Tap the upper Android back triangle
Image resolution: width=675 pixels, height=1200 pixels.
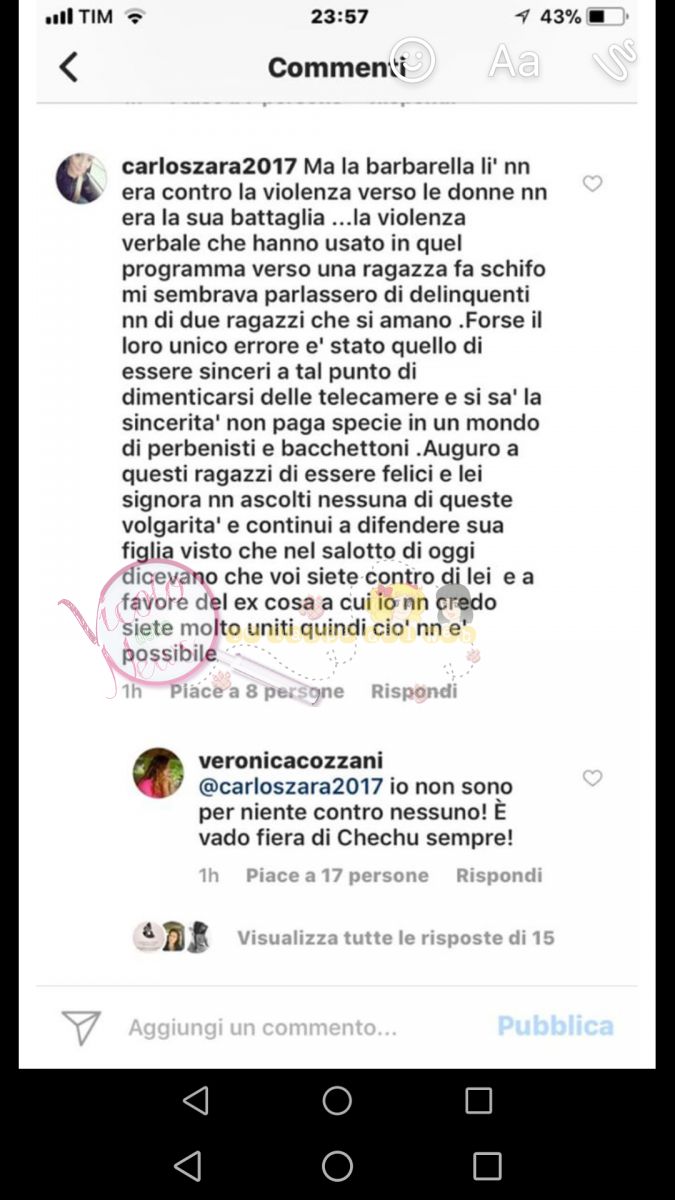pyautogui.click(x=196, y=1100)
